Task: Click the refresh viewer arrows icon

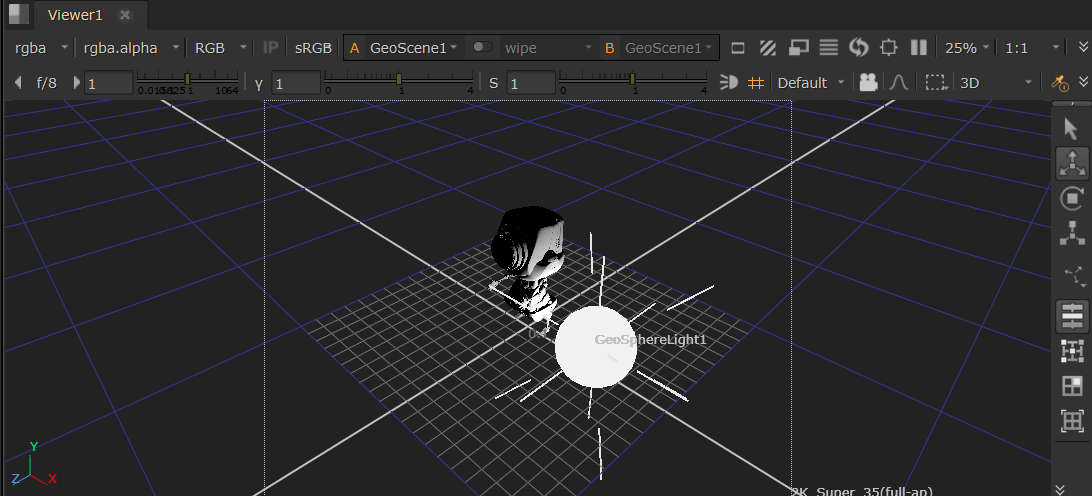Action: pyautogui.click(x=858, y=47)
